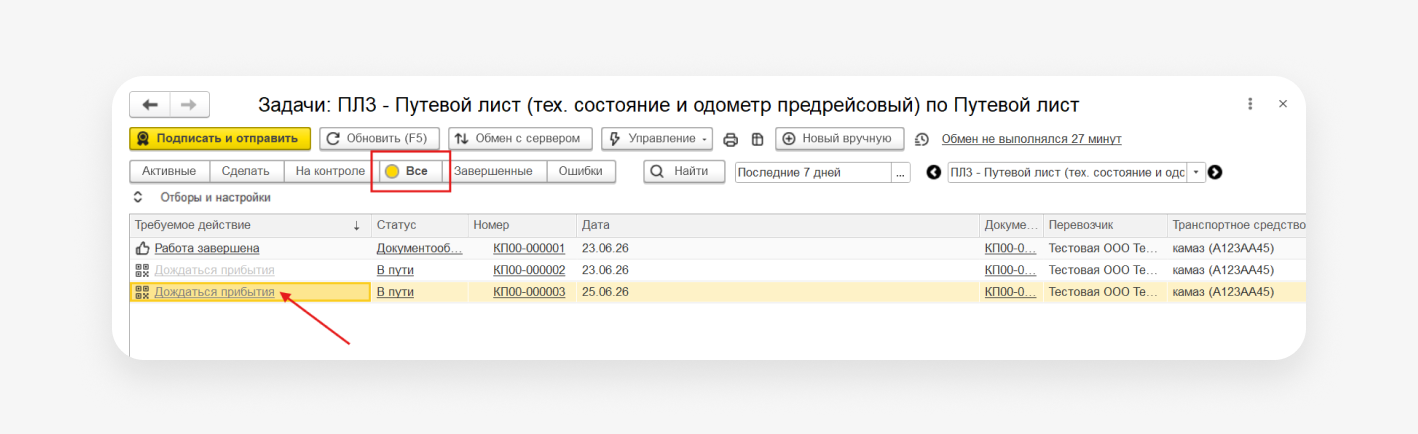Create Новый вручную task
Screen dimensions: 1418x434
tap(840, 138)
